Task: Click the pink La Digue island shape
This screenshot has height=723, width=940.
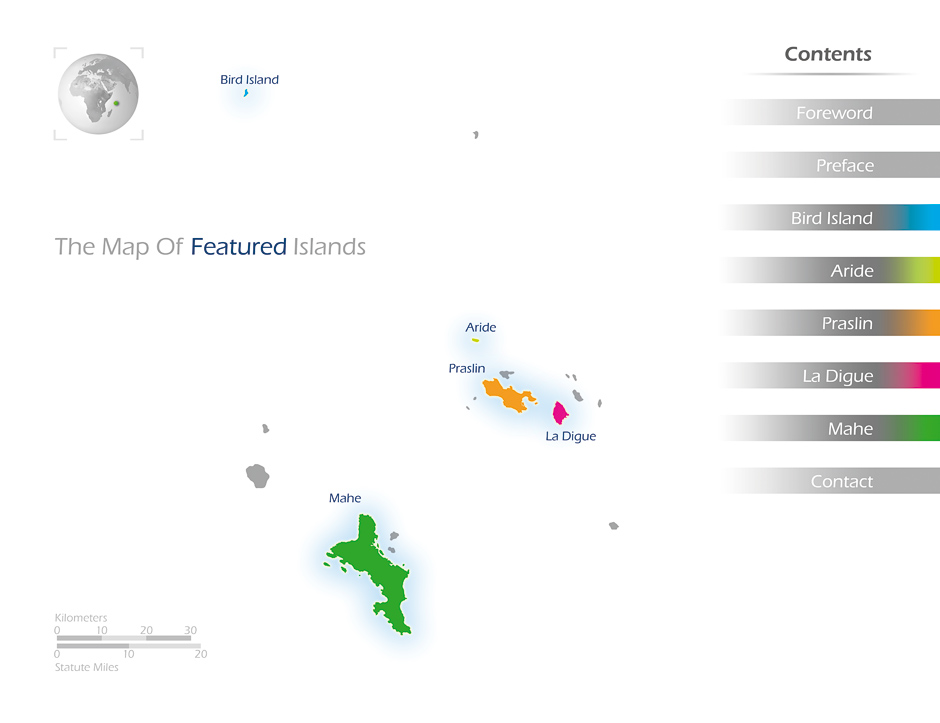Action: [560, 413]
